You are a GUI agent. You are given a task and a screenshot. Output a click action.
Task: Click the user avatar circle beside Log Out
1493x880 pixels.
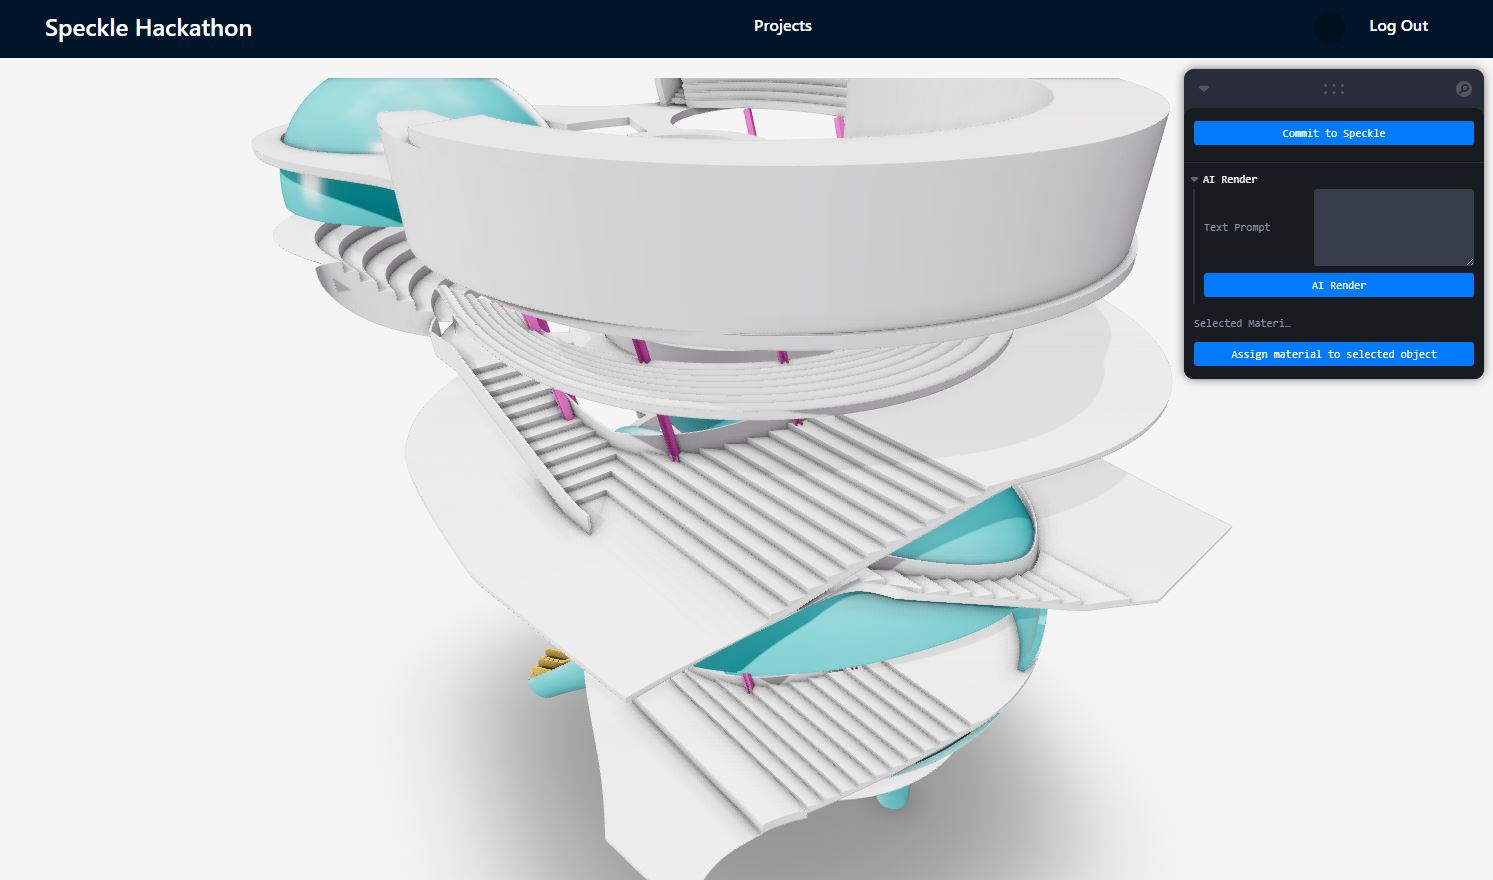1329,28
